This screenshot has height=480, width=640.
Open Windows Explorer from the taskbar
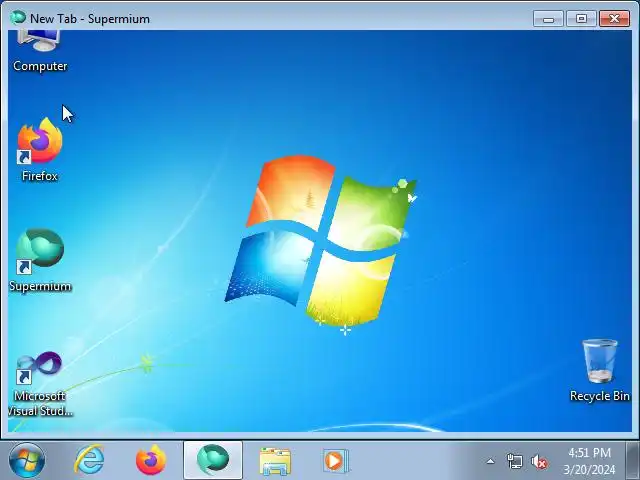[x=275, y=461]
